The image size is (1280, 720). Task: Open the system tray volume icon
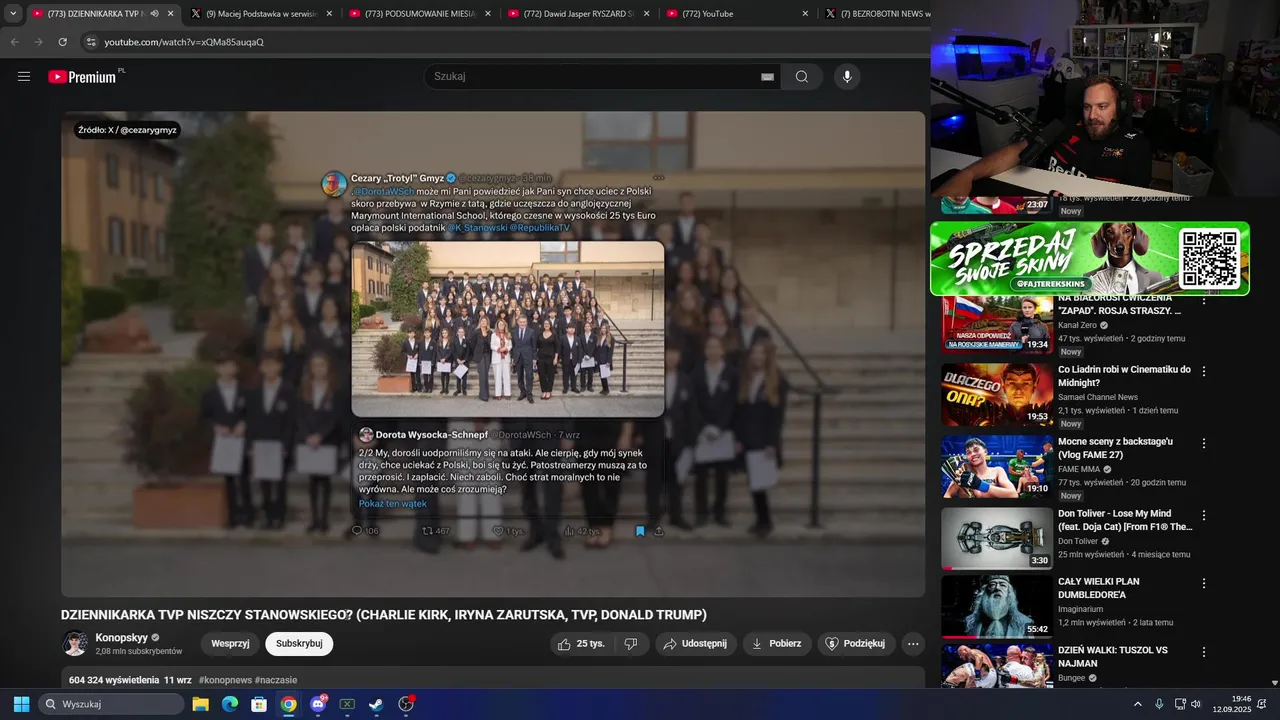pyautogui.click(x=1197, y=704)
